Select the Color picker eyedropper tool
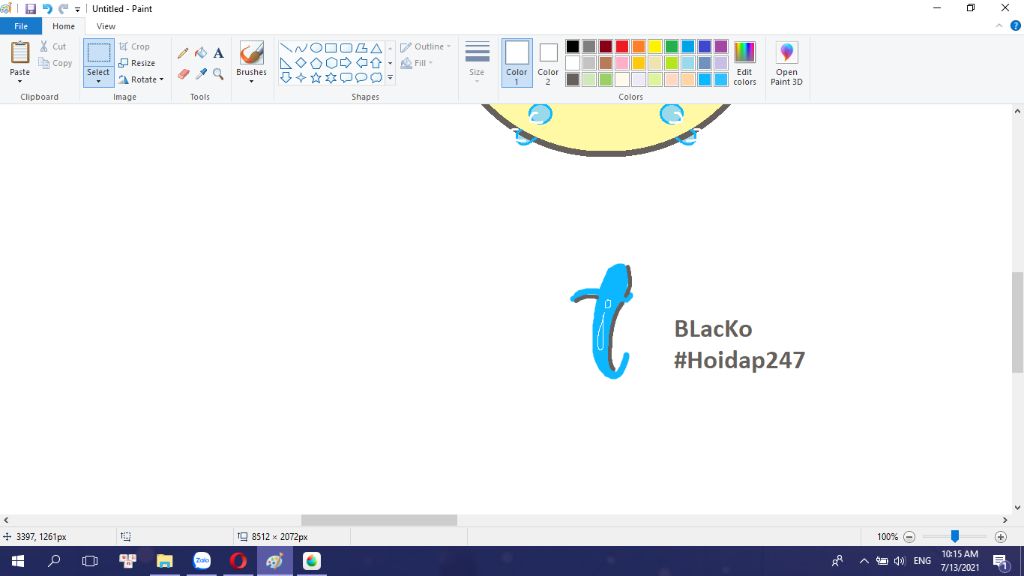1024x576 pixels. (x=200, y=74)
